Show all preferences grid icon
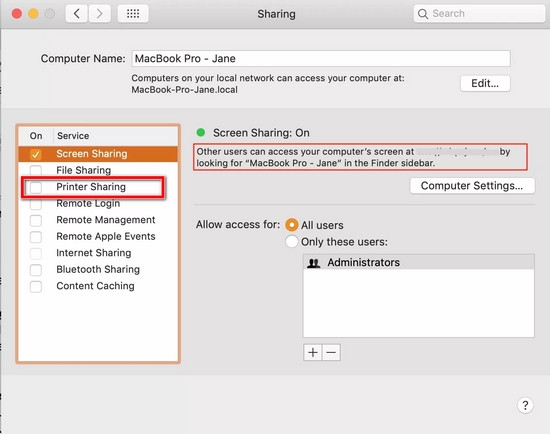This screenshot has height=434, width=550. point(133,14)
